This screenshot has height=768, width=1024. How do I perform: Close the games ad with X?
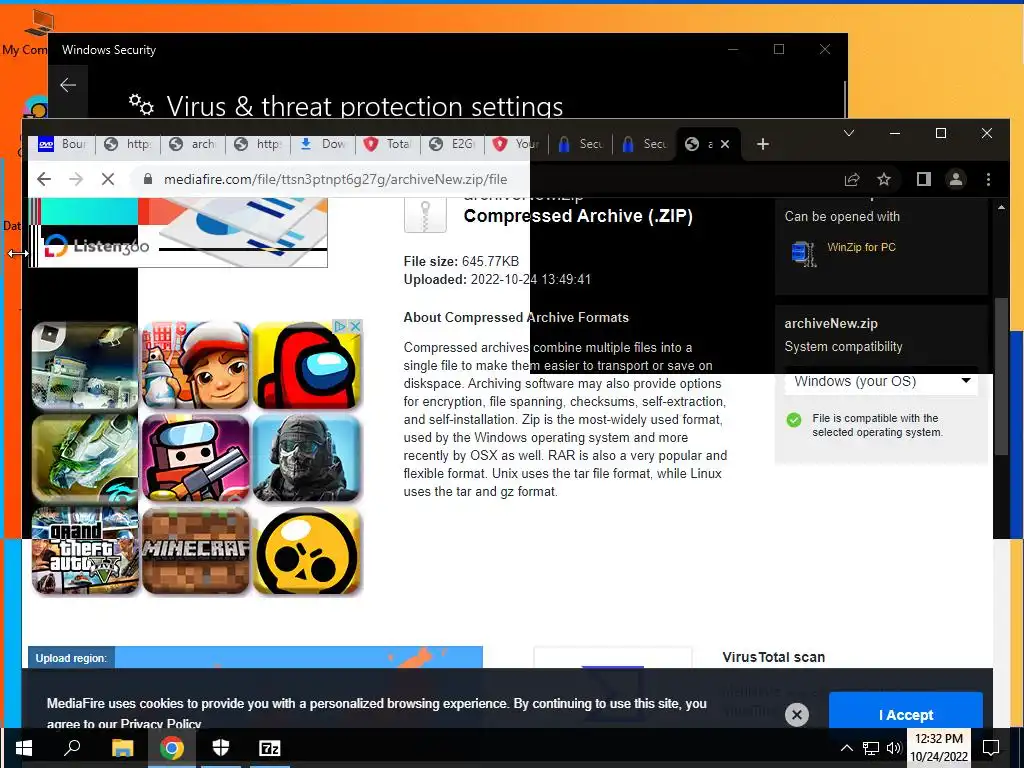click(355, 325)
